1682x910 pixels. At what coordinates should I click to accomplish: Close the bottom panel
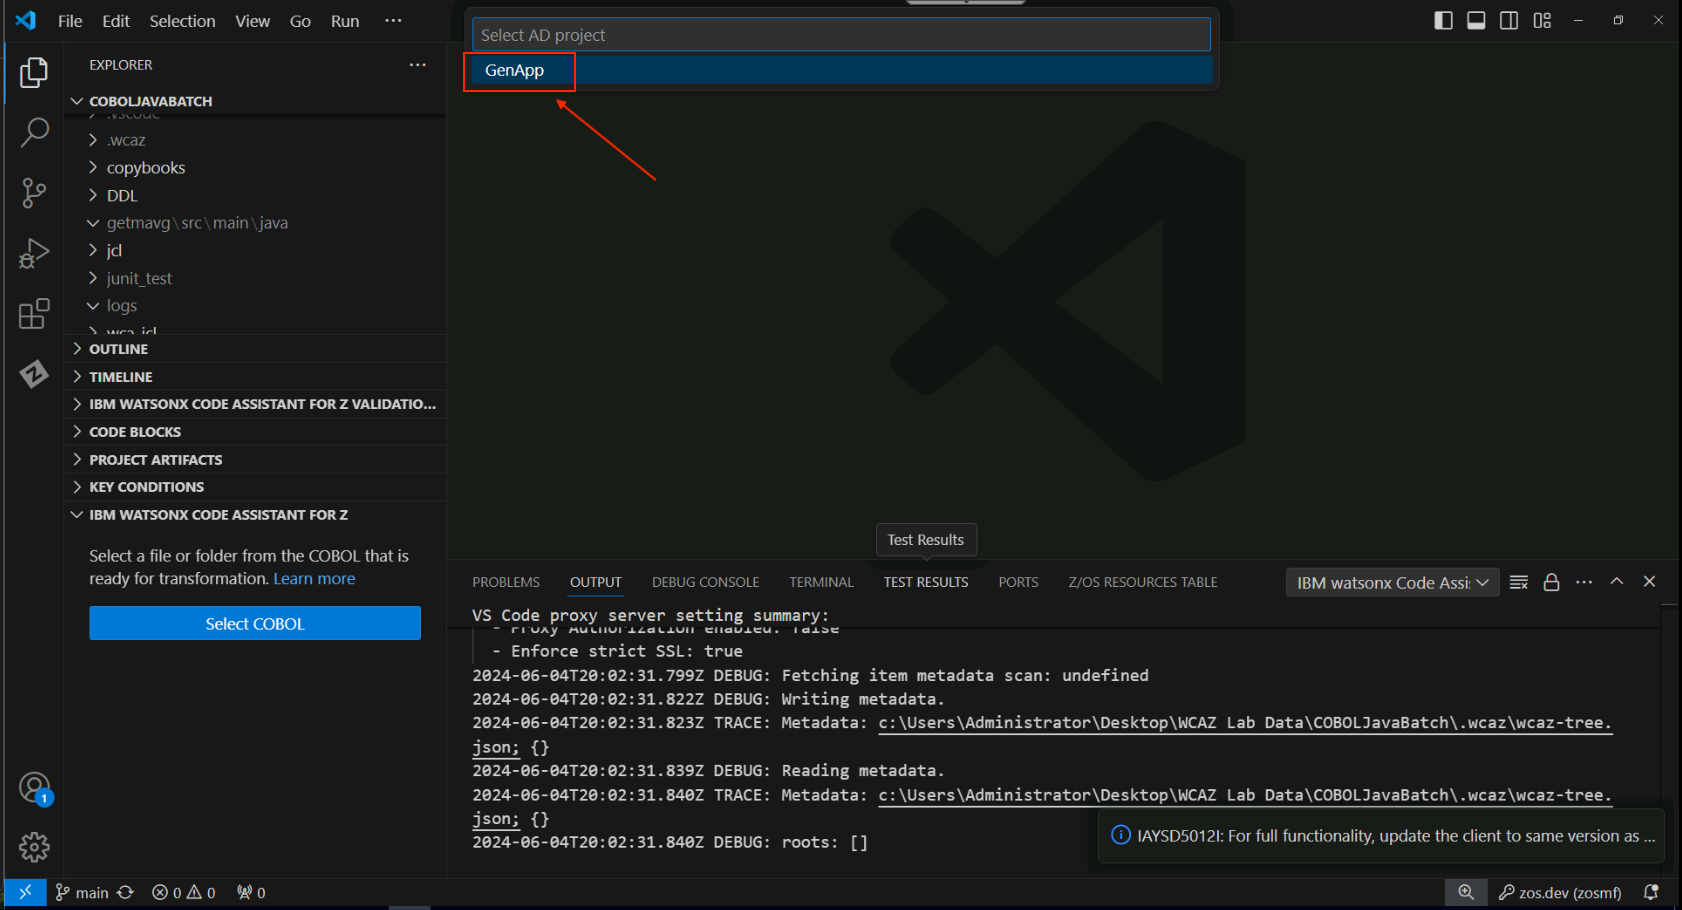point(1650,582)
